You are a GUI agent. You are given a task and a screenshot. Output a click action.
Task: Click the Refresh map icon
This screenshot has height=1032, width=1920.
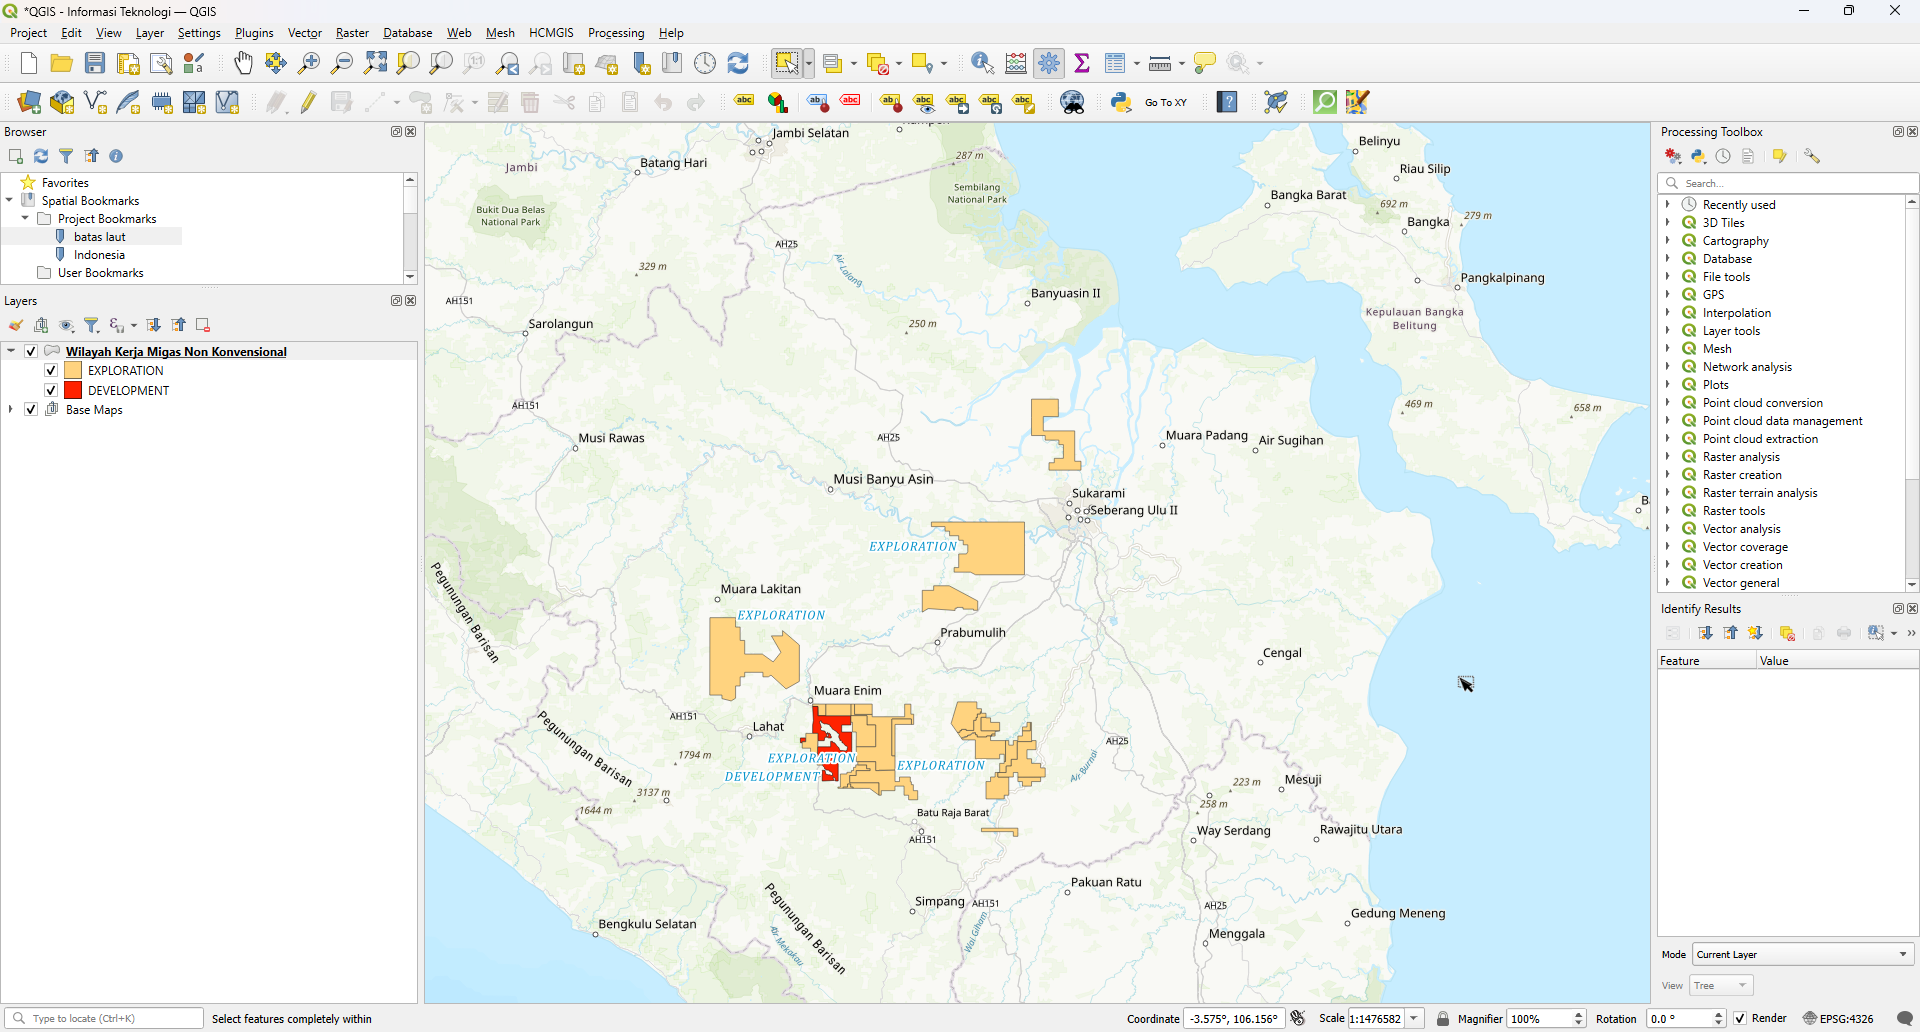tap(738, 64)
